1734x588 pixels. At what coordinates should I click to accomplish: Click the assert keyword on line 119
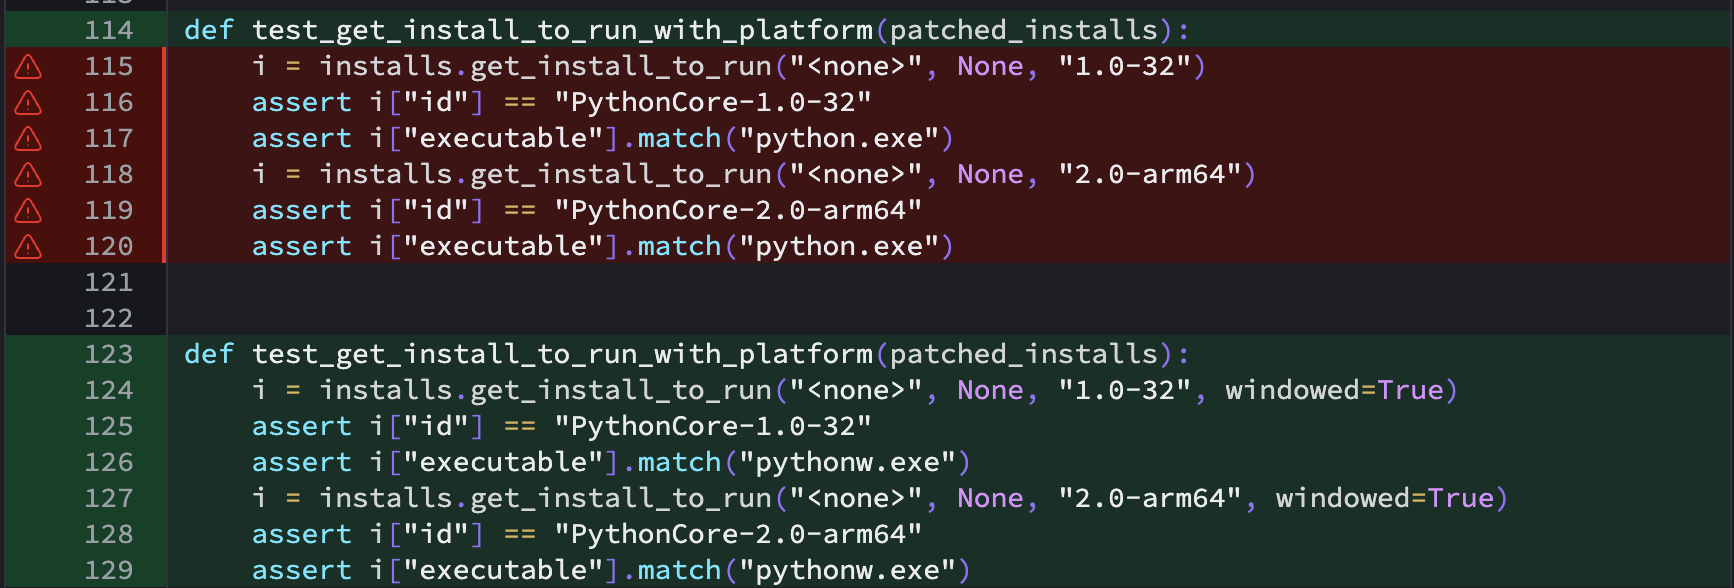tap(302, 211)
